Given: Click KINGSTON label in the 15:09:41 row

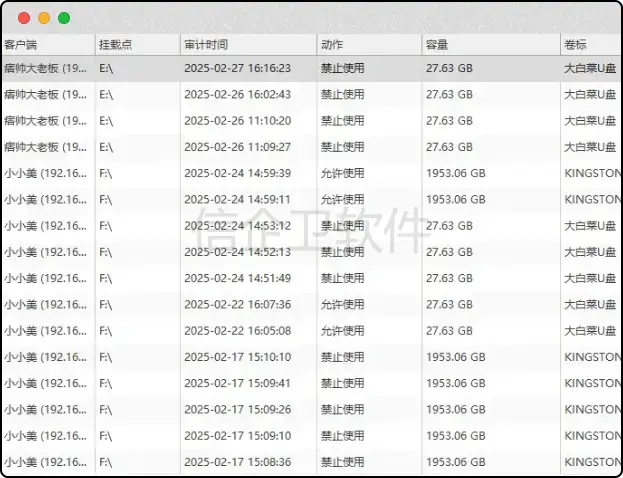Looking at the screenshot, I should (x=592, y=383).
